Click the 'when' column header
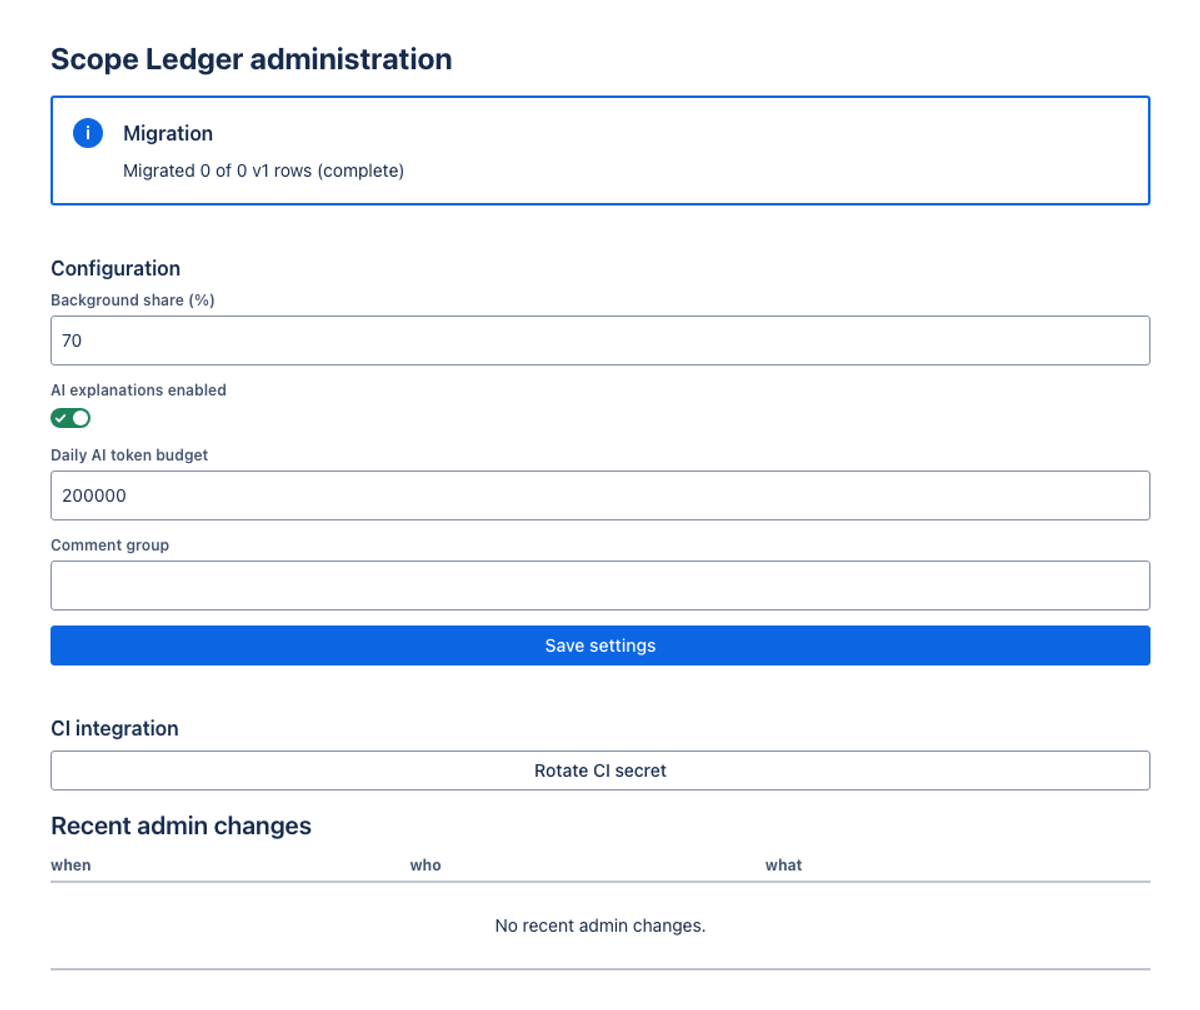Viewport: 1200px width, 1010px height. pyautogui.click(x=71, y=865)
